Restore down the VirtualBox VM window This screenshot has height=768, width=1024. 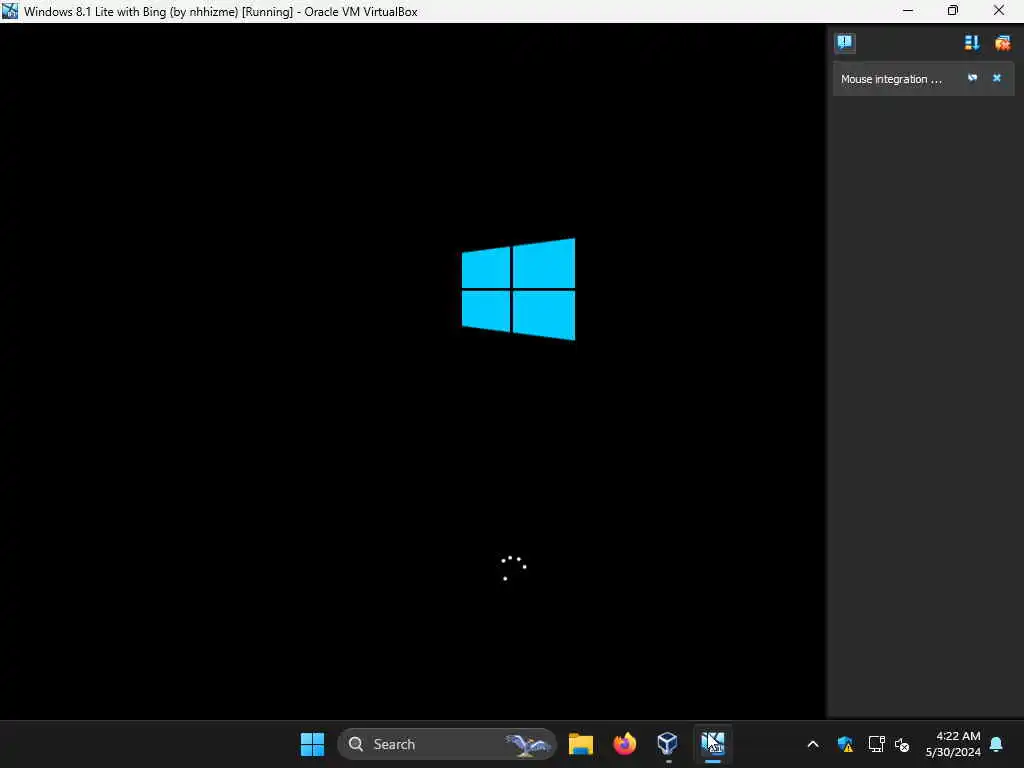tap(953, 10)
